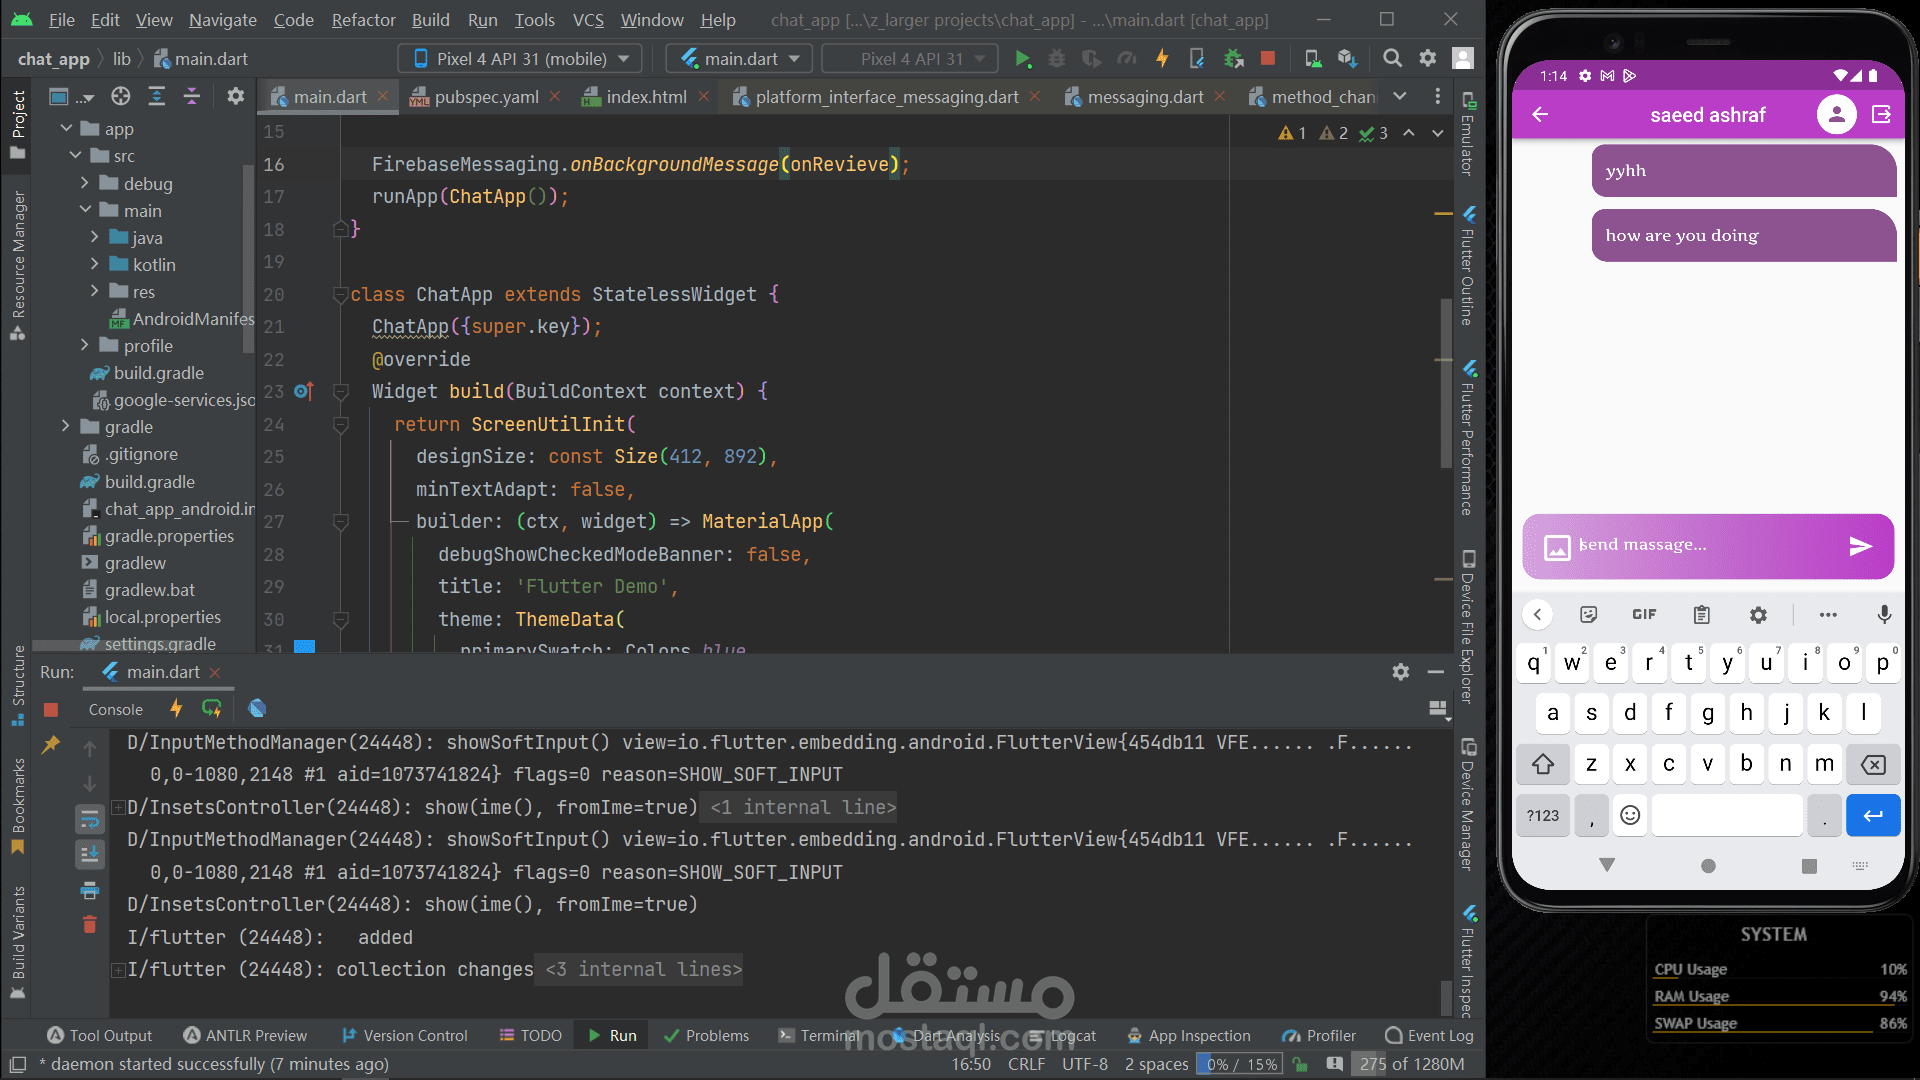Expand the kotlin folder in project tree
Viewport: 1920px width, 1080px height.
tap(95, 264)
